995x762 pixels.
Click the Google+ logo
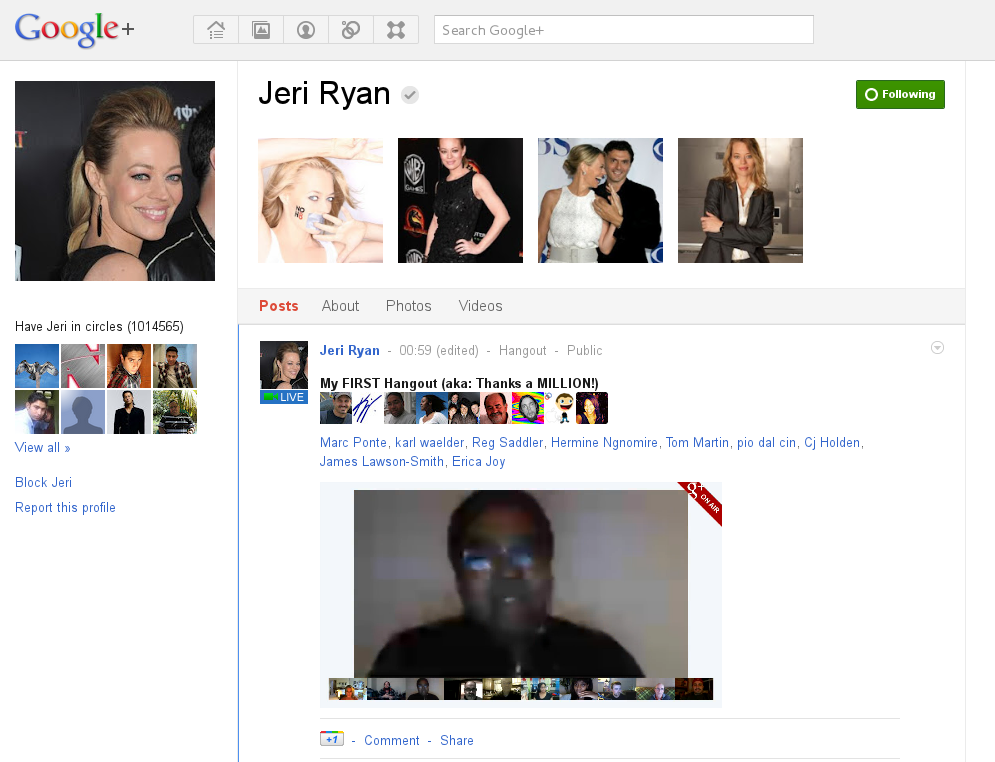[74, 30]
